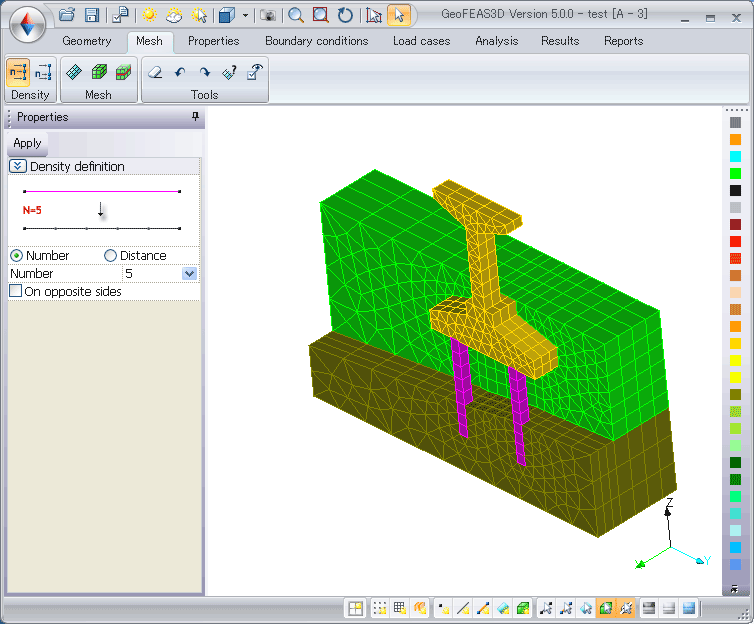The width and height of the screenshot is (754, 624).
Task: Select the highlighted pointer arrow tool
Action: [x=399, y=15]
